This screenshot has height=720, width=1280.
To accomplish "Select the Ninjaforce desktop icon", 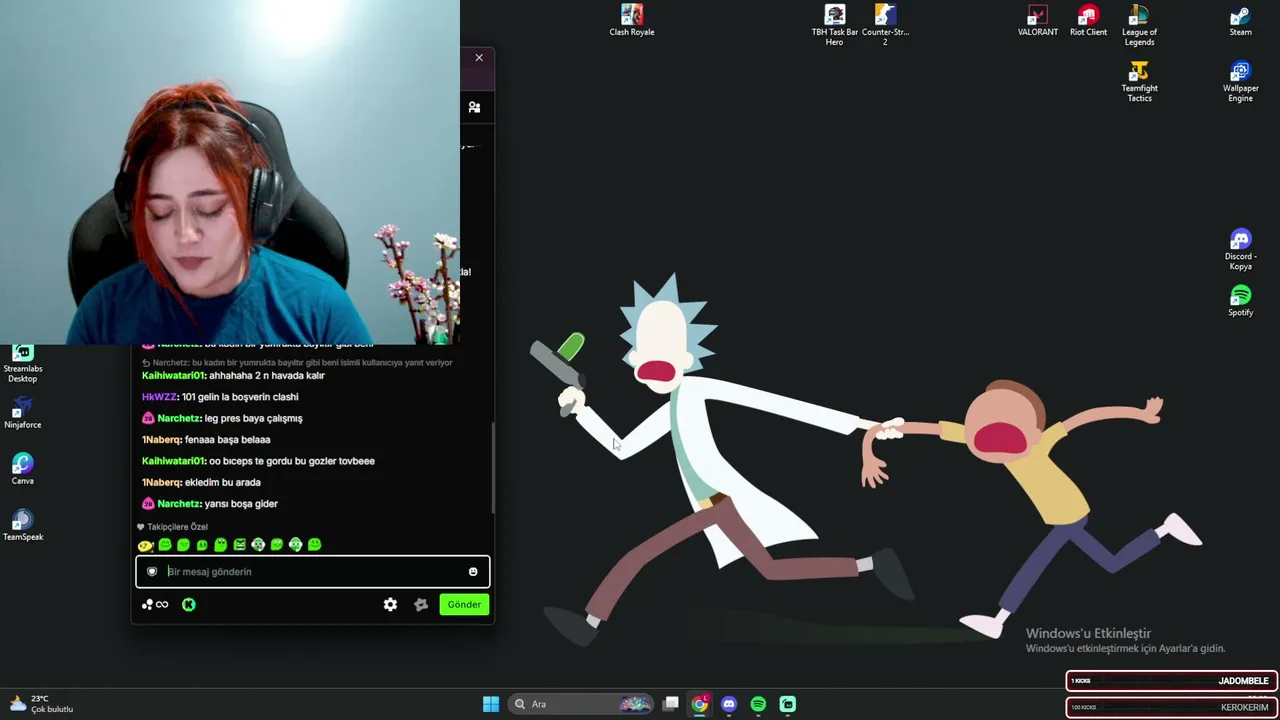I will pyautogui.click(x=23, y=412).
